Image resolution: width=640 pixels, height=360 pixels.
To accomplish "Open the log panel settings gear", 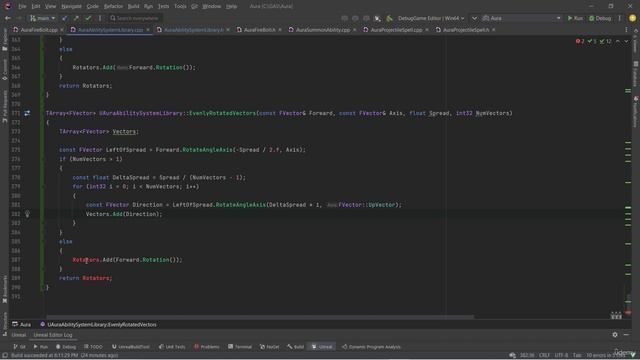I will tap(615, 335).
